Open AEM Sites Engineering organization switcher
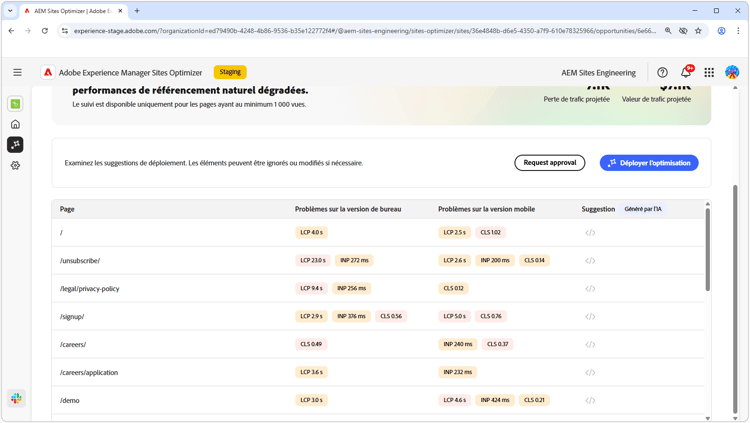750x423 pixels. [598, 73]
